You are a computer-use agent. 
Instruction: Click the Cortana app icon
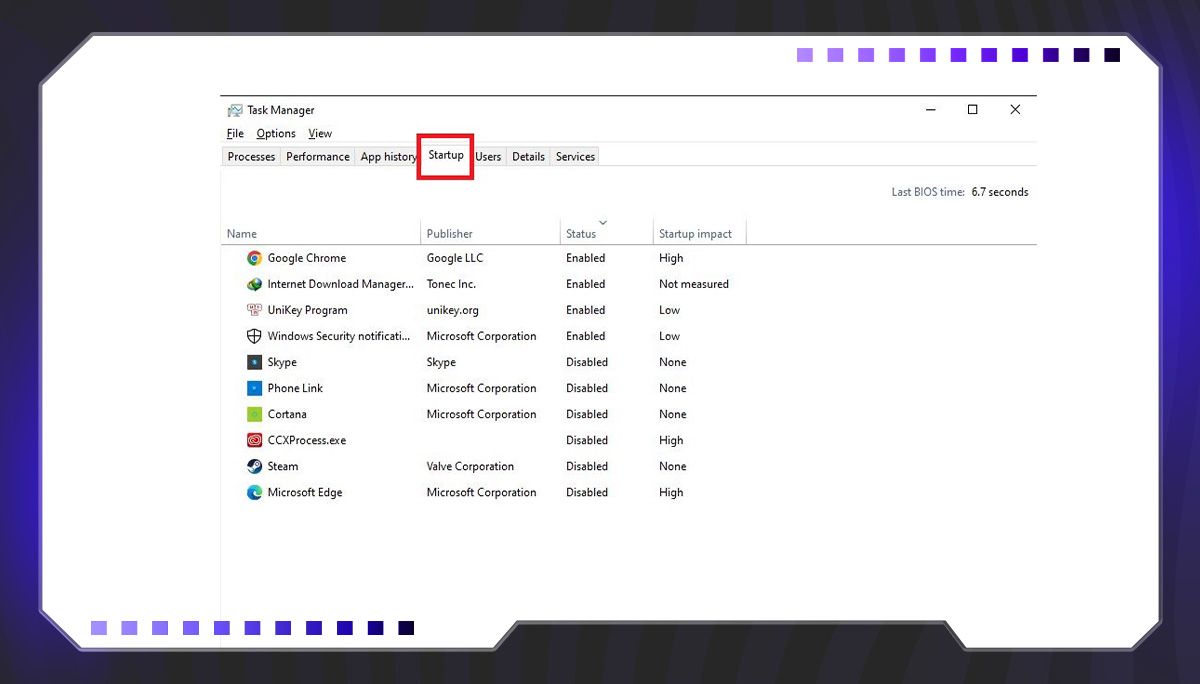point(254,414)
